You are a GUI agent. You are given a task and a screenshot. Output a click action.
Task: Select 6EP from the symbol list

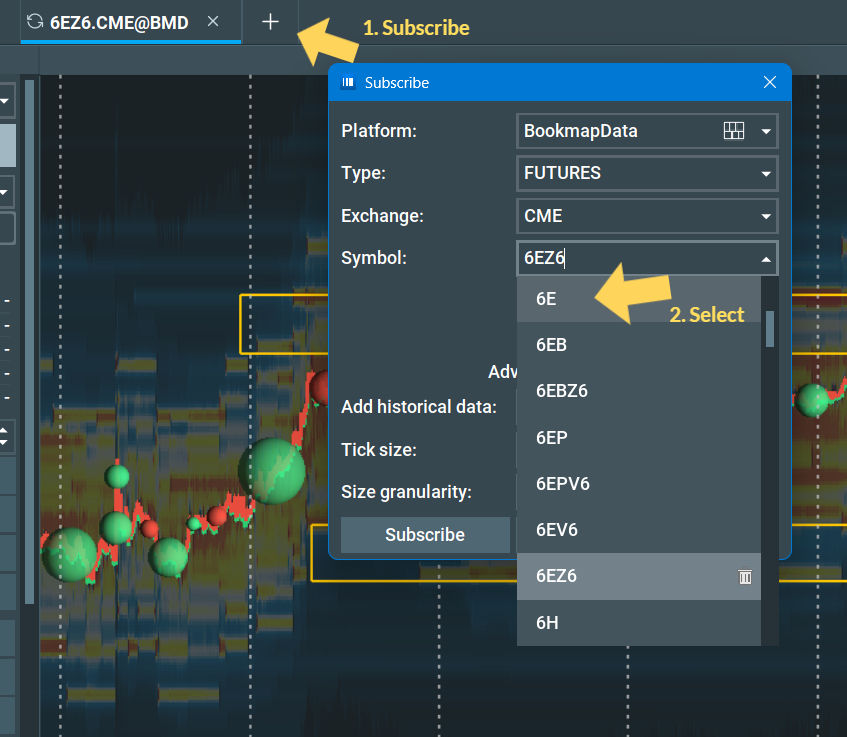tap(638, 438)
